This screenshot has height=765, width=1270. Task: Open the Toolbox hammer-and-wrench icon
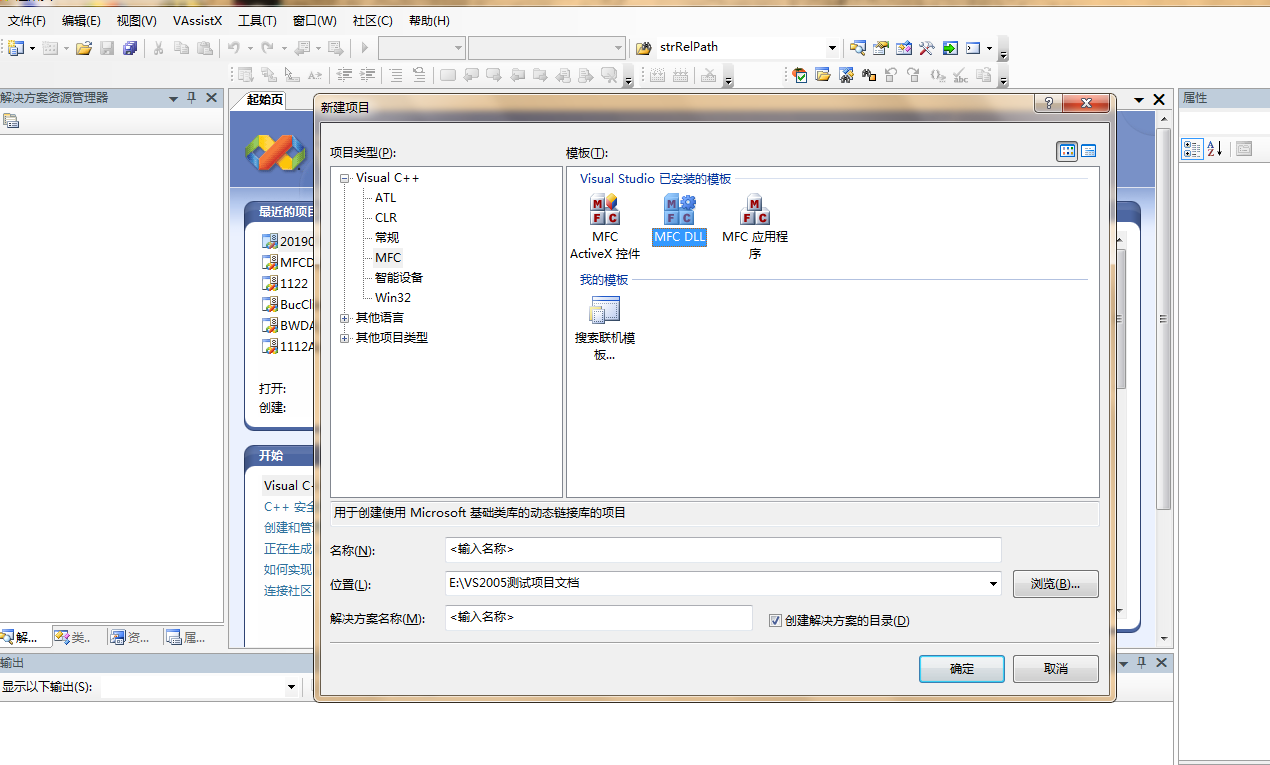pos(926,48)
